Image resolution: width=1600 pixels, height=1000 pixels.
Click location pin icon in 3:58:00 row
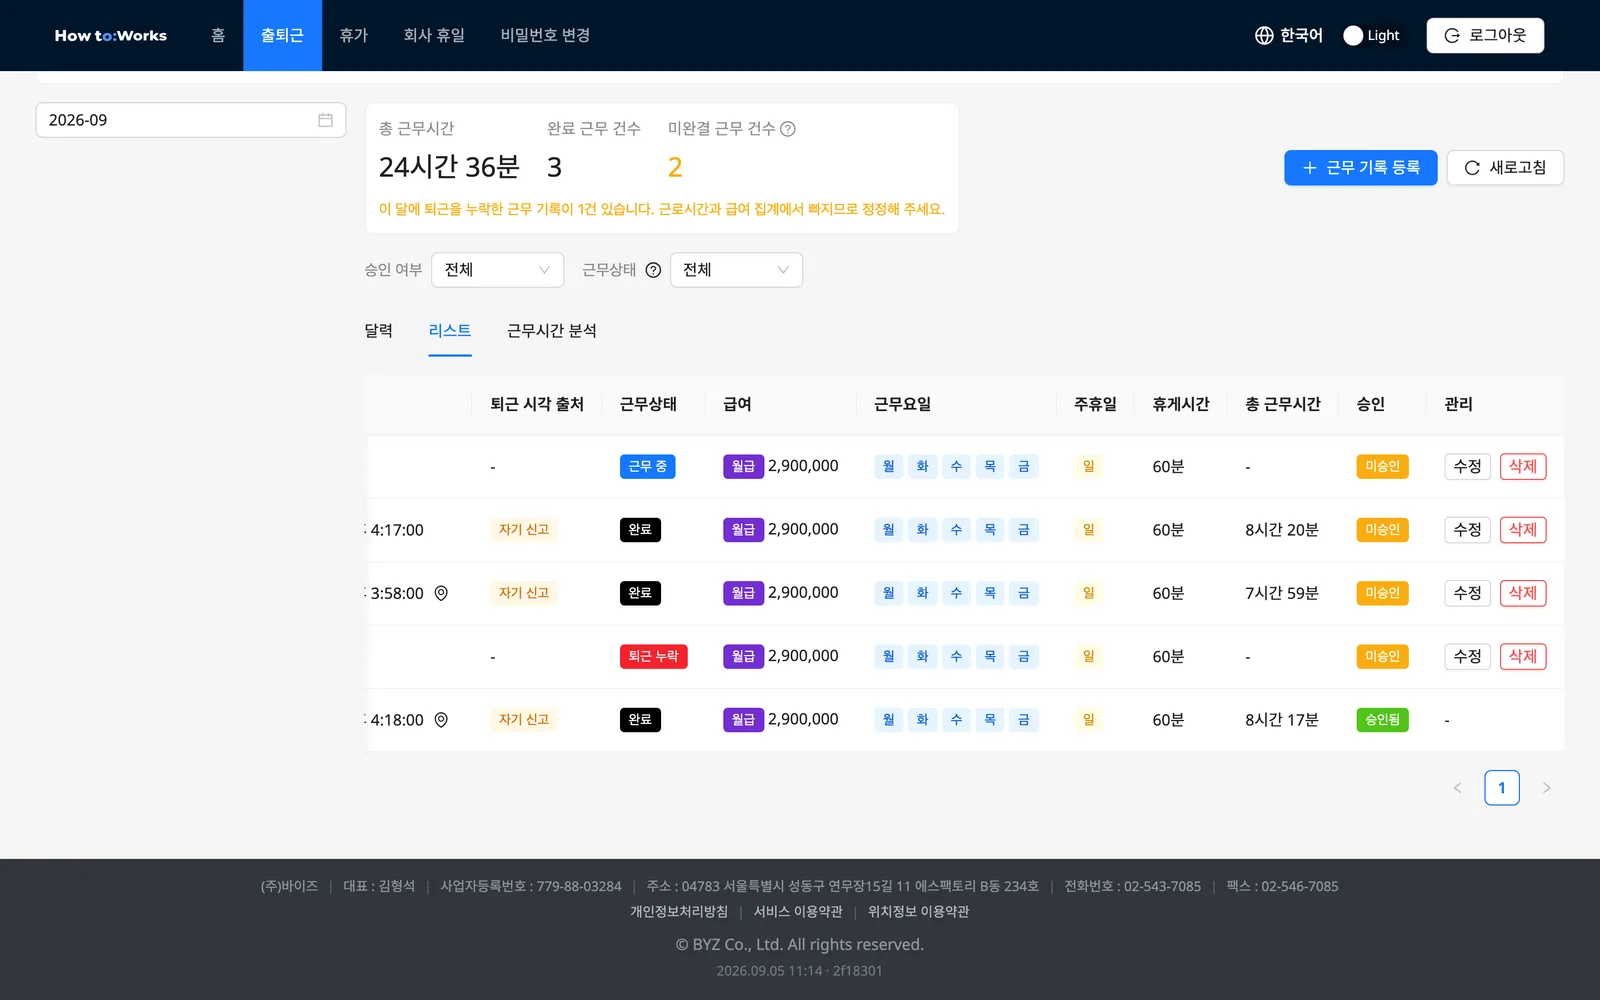click(x=441, y=593)
